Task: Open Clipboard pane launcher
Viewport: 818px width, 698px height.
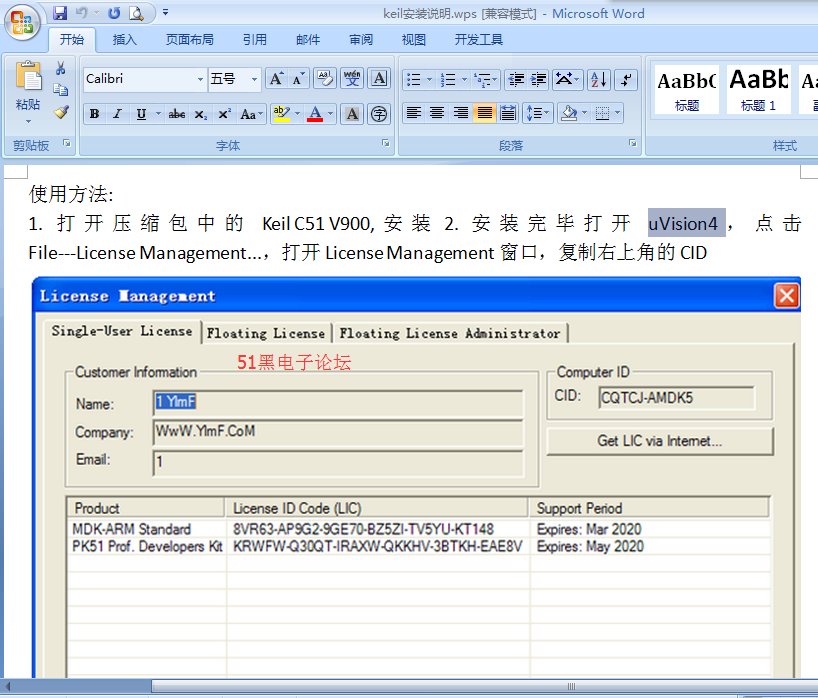Action: [67, 143]
